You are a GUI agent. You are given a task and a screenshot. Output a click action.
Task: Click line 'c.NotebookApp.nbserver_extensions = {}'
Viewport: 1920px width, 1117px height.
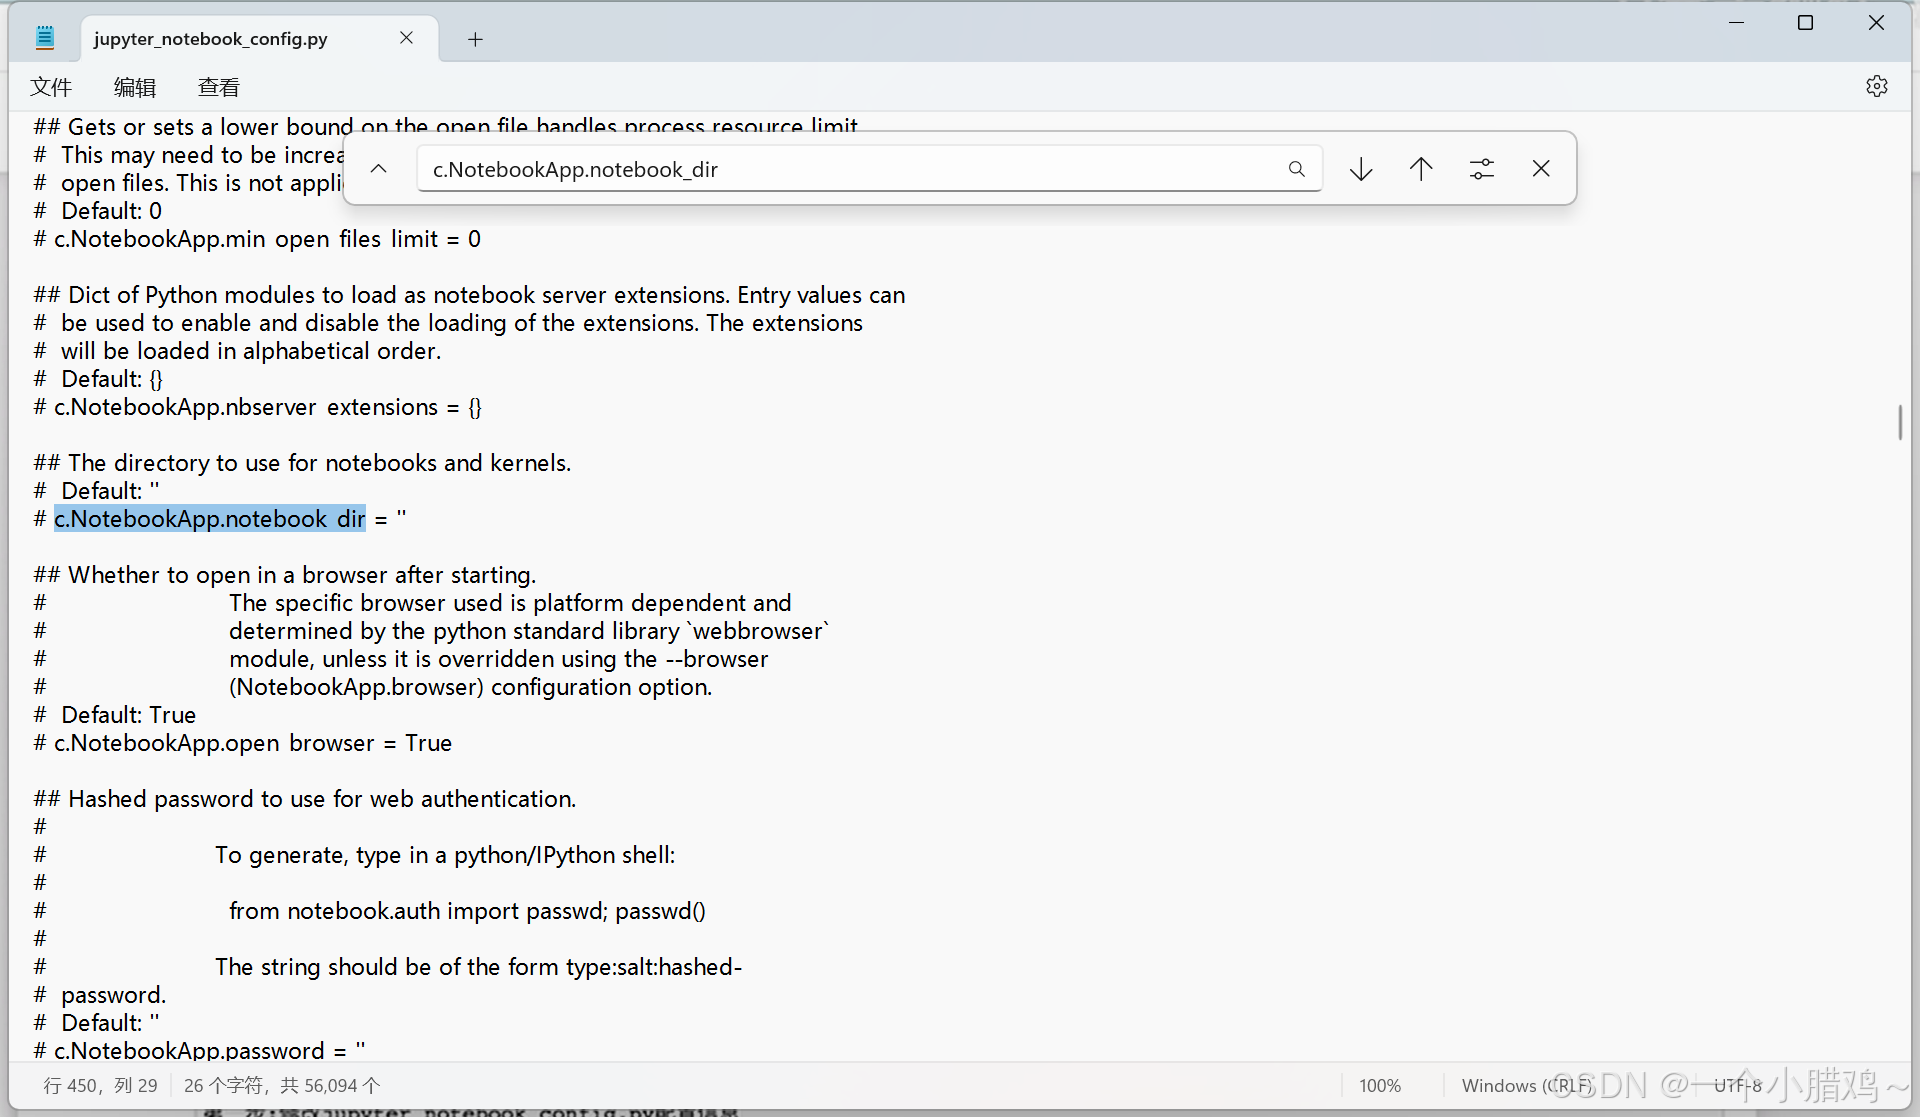(x=257, y=407)
